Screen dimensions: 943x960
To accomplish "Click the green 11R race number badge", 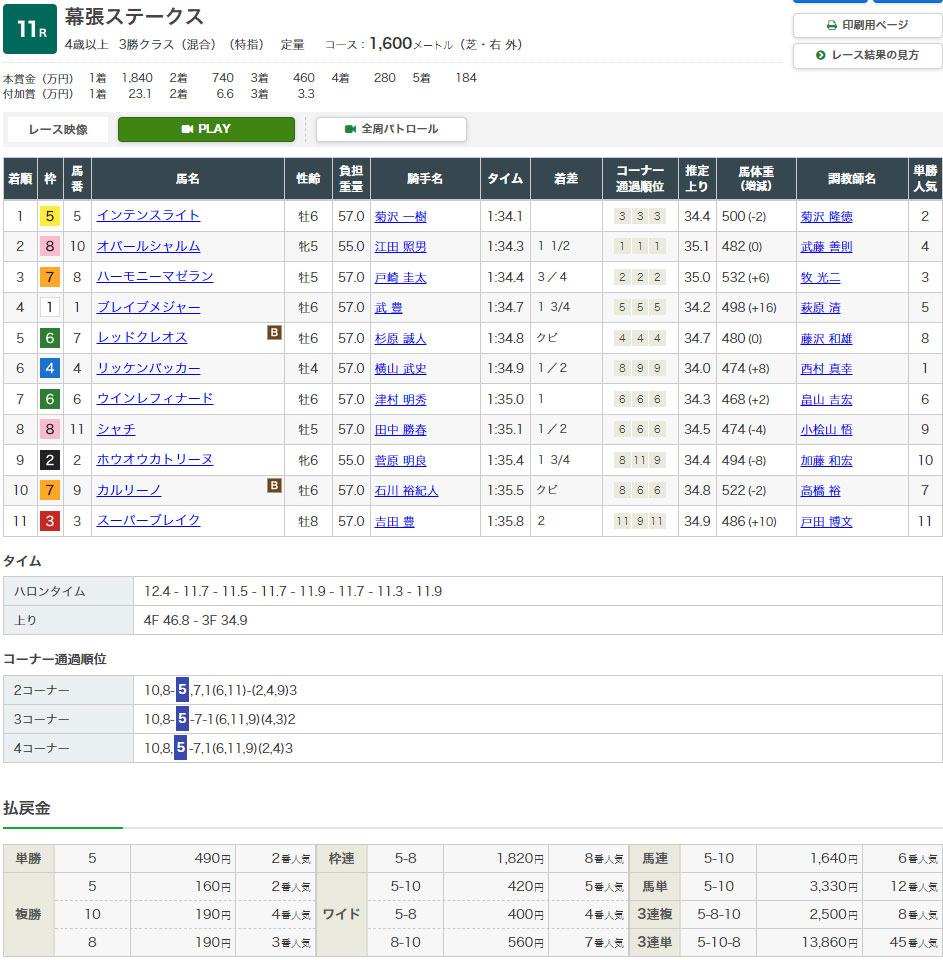I will click(30, 31).
